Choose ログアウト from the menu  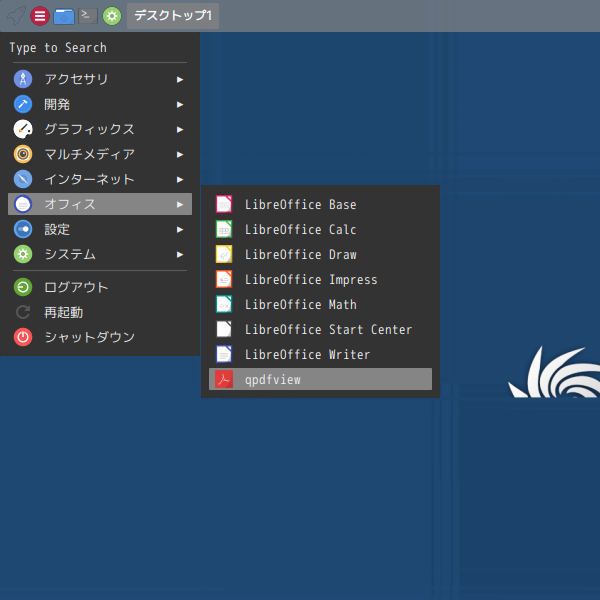(100, 287)
